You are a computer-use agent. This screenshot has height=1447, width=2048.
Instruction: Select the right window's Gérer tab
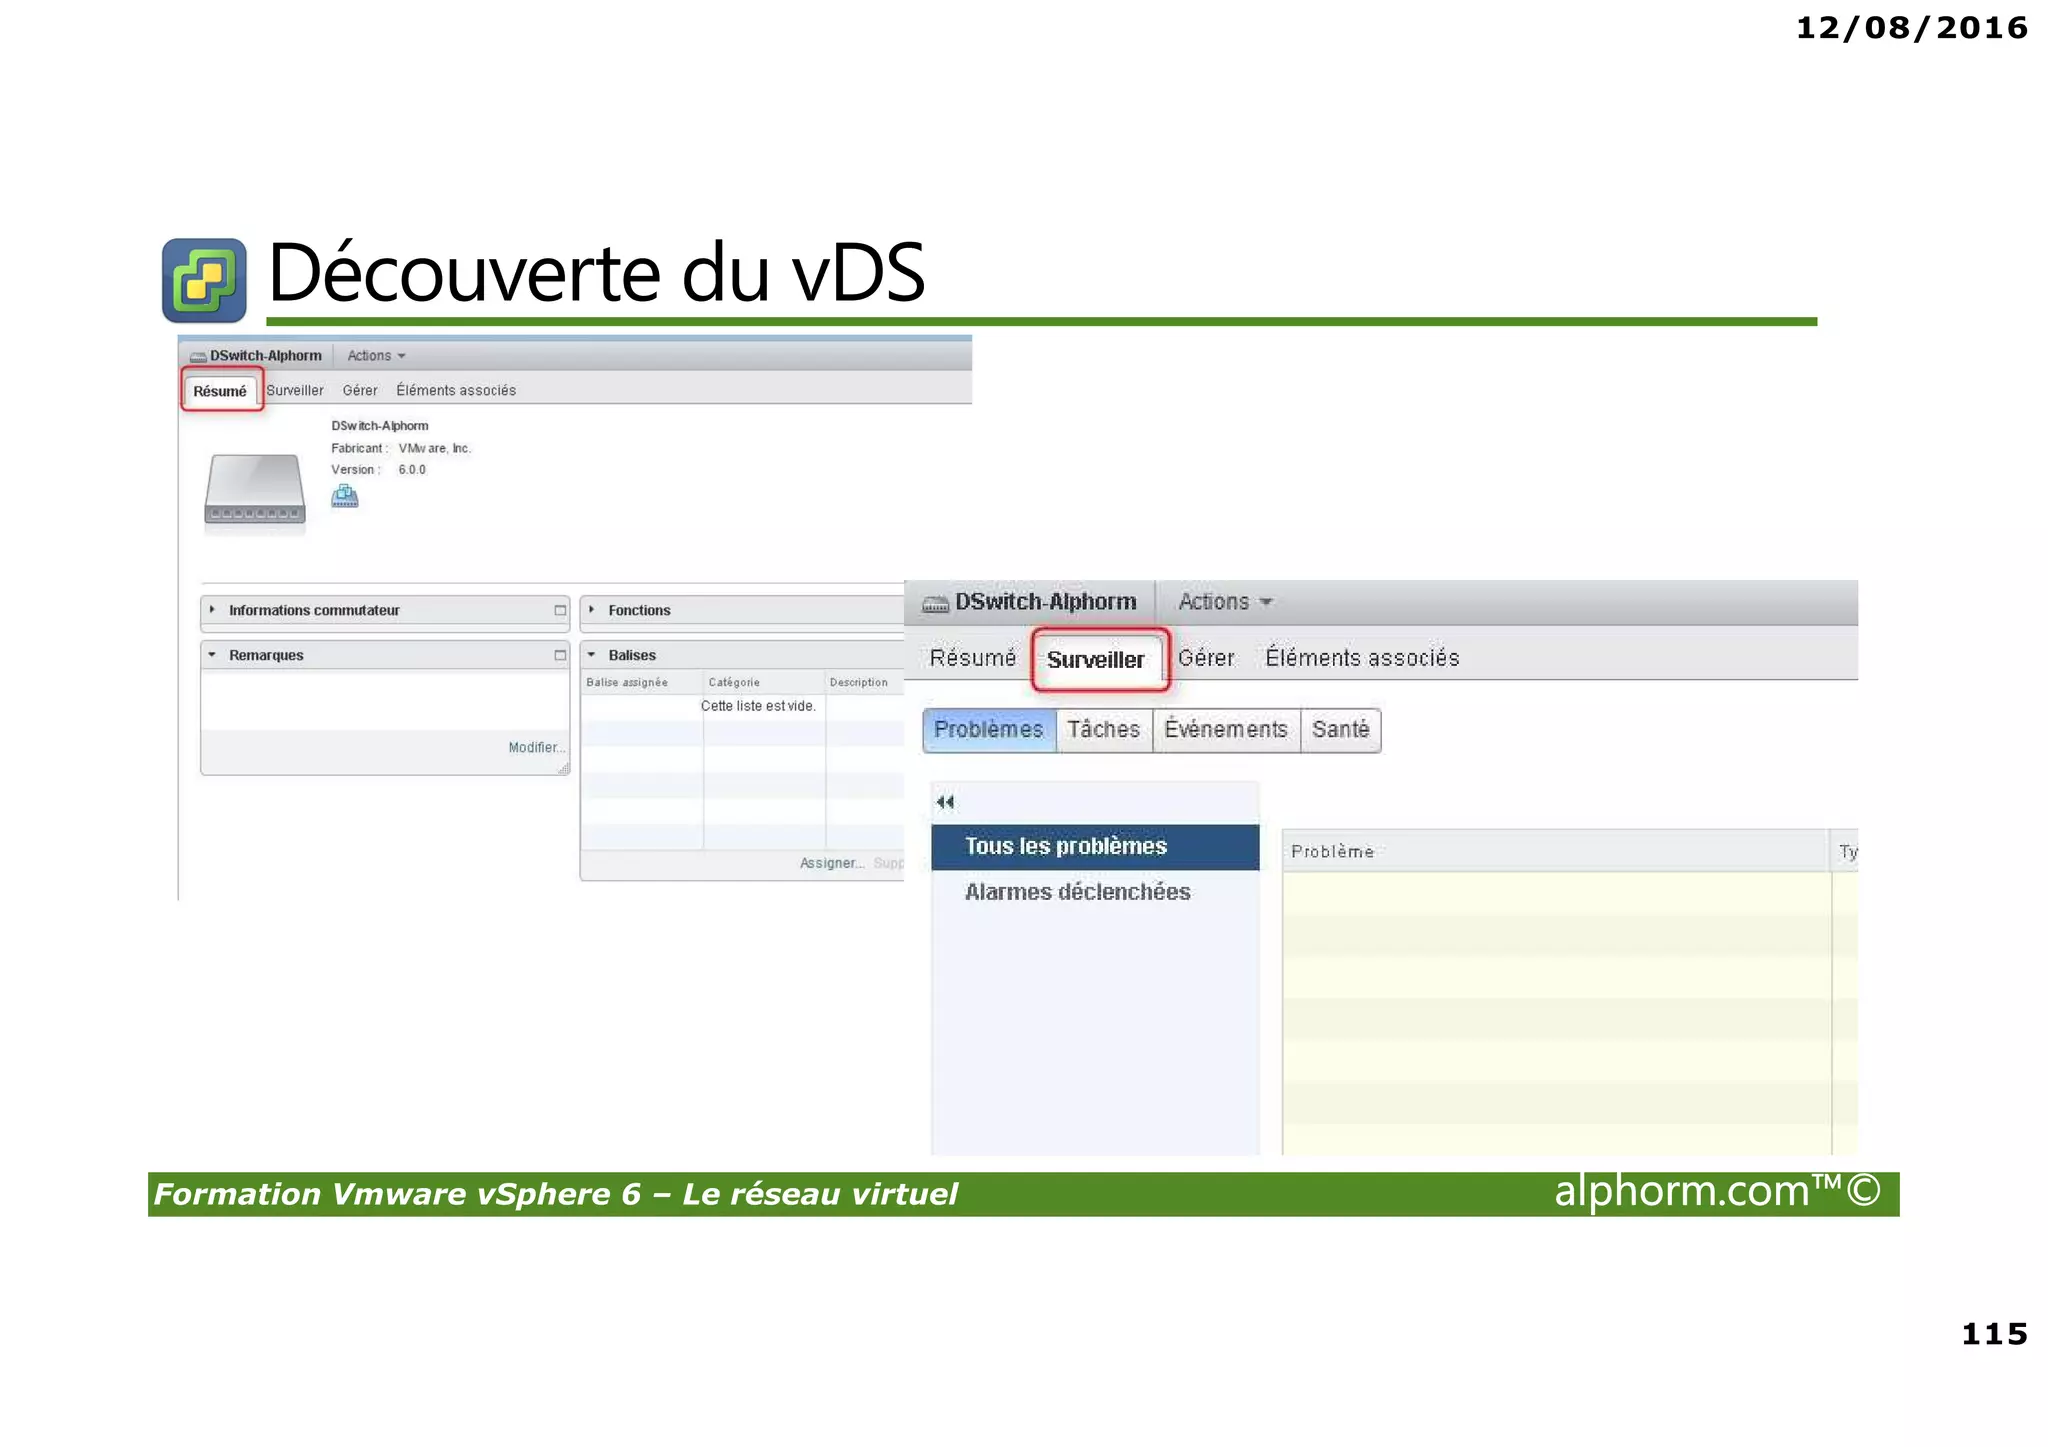1206,658
